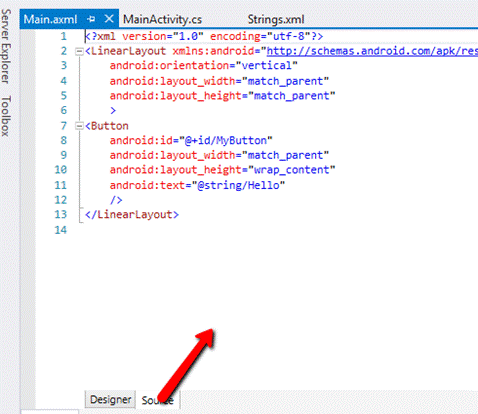Follow the schemas.android.com namespace link
Image resolution: width=478 pixels, height=414 pixels.
(x=372, y=51)
